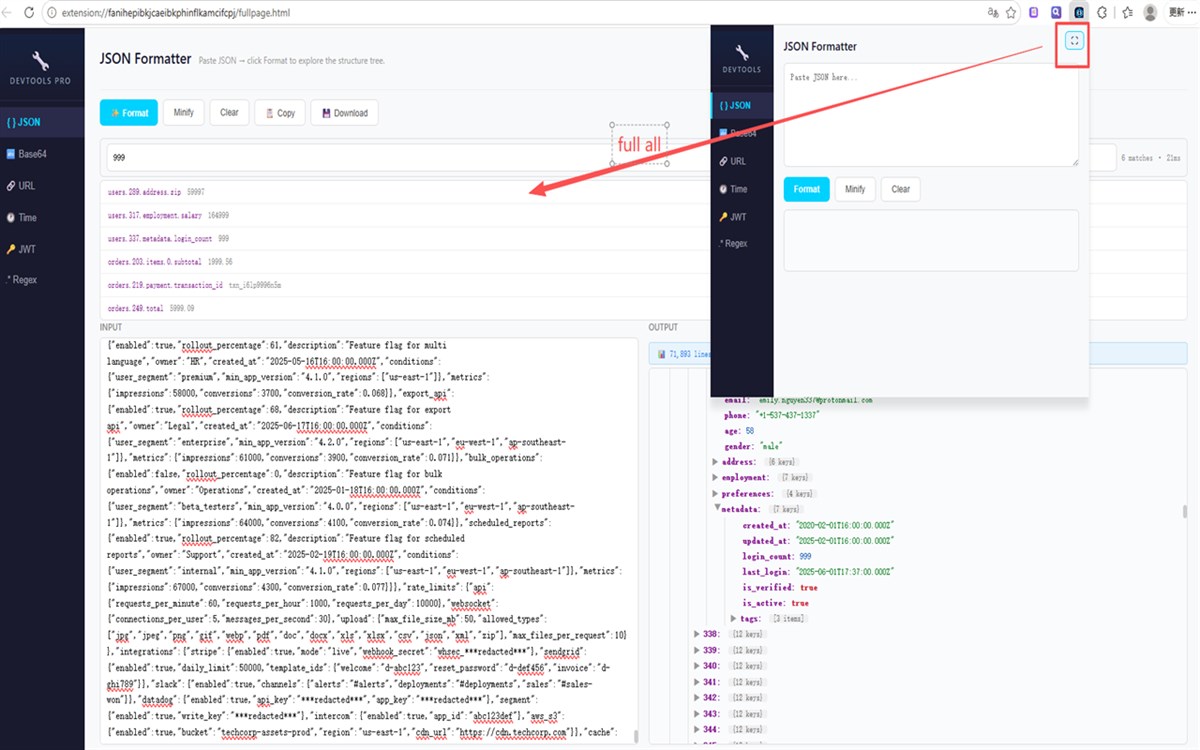Open the favorites list icon in the browser toolbar
1200x750 pixels.
(1127, 12)
